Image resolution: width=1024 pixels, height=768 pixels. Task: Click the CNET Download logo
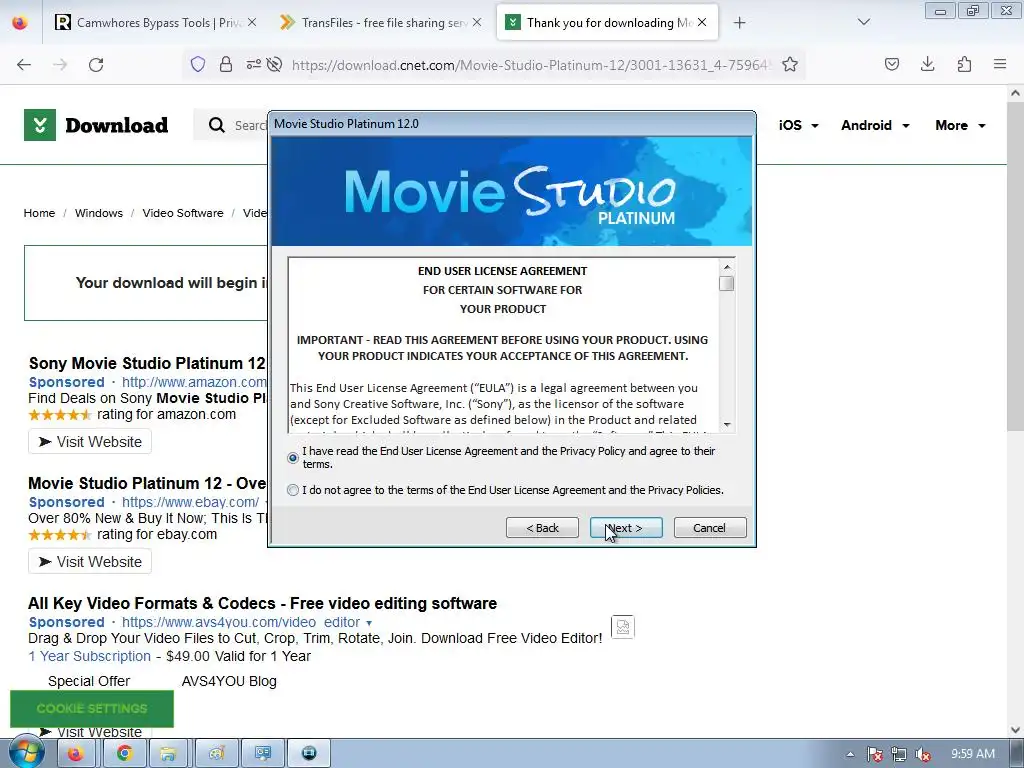coord(96,125)
